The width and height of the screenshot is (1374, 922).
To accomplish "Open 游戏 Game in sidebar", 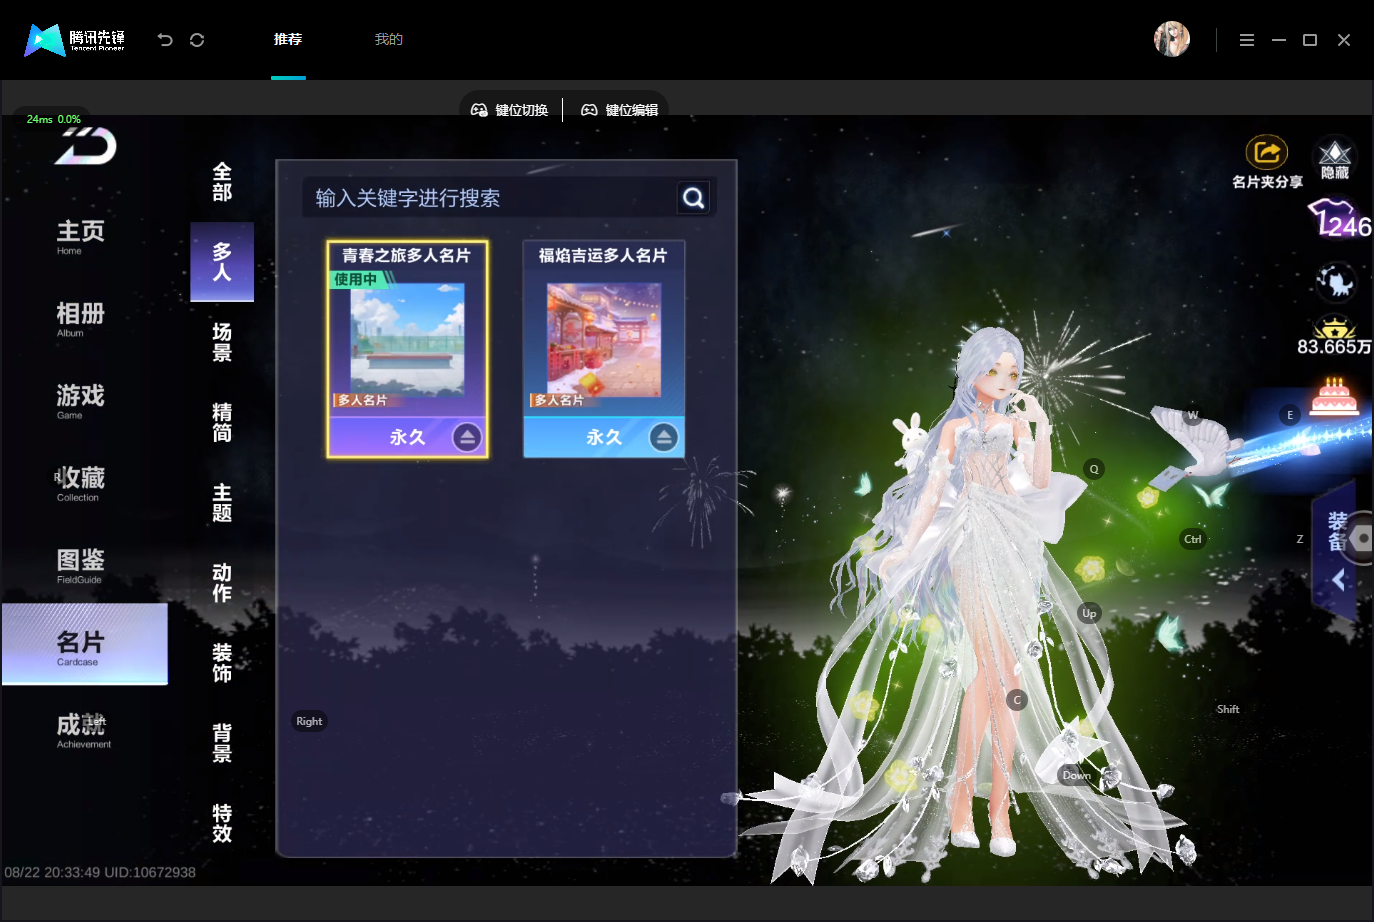I will (x=81, y=401).
